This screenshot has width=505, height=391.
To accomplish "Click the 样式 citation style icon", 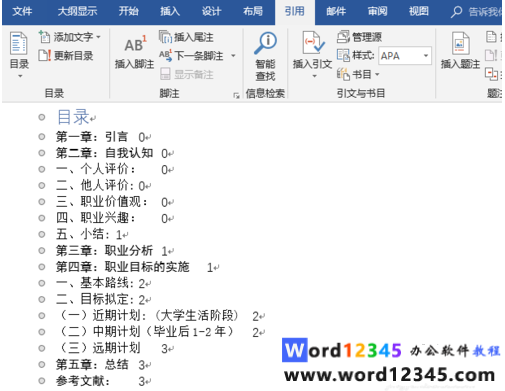I will coord(343,55).
